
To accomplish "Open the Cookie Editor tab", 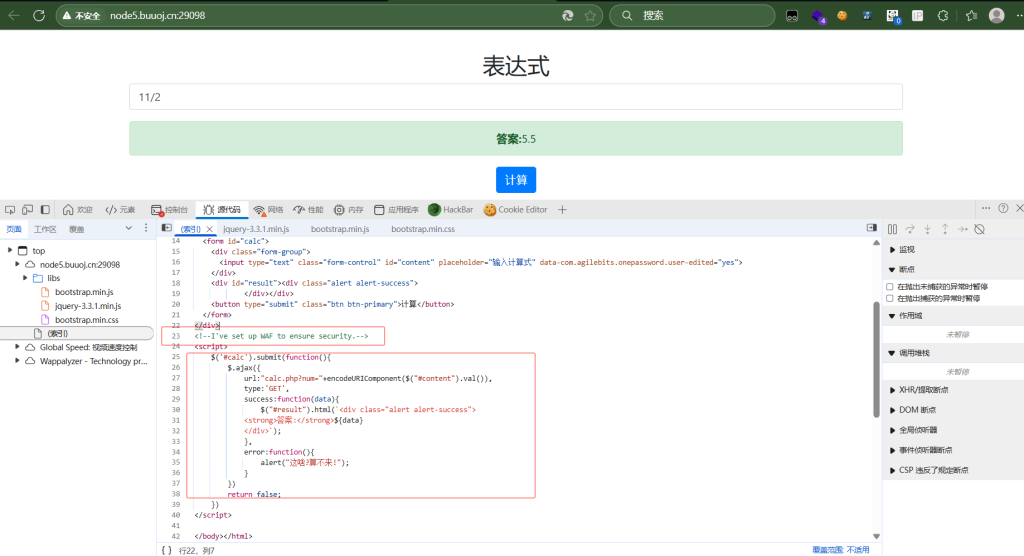I will click(515, 210).
